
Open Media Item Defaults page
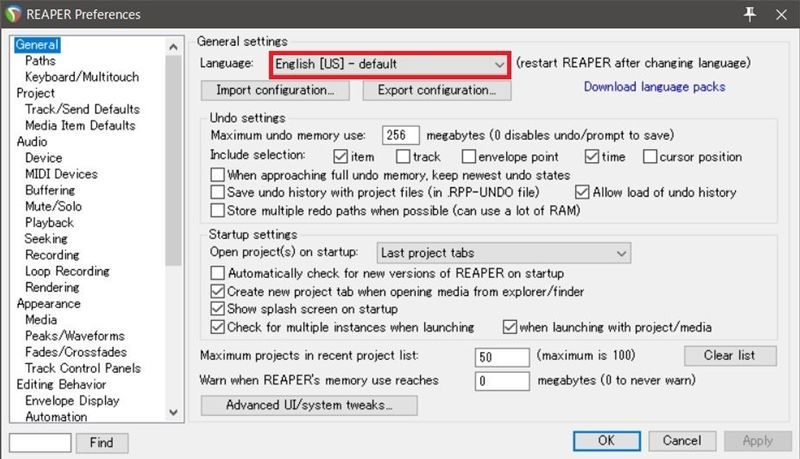80,125
